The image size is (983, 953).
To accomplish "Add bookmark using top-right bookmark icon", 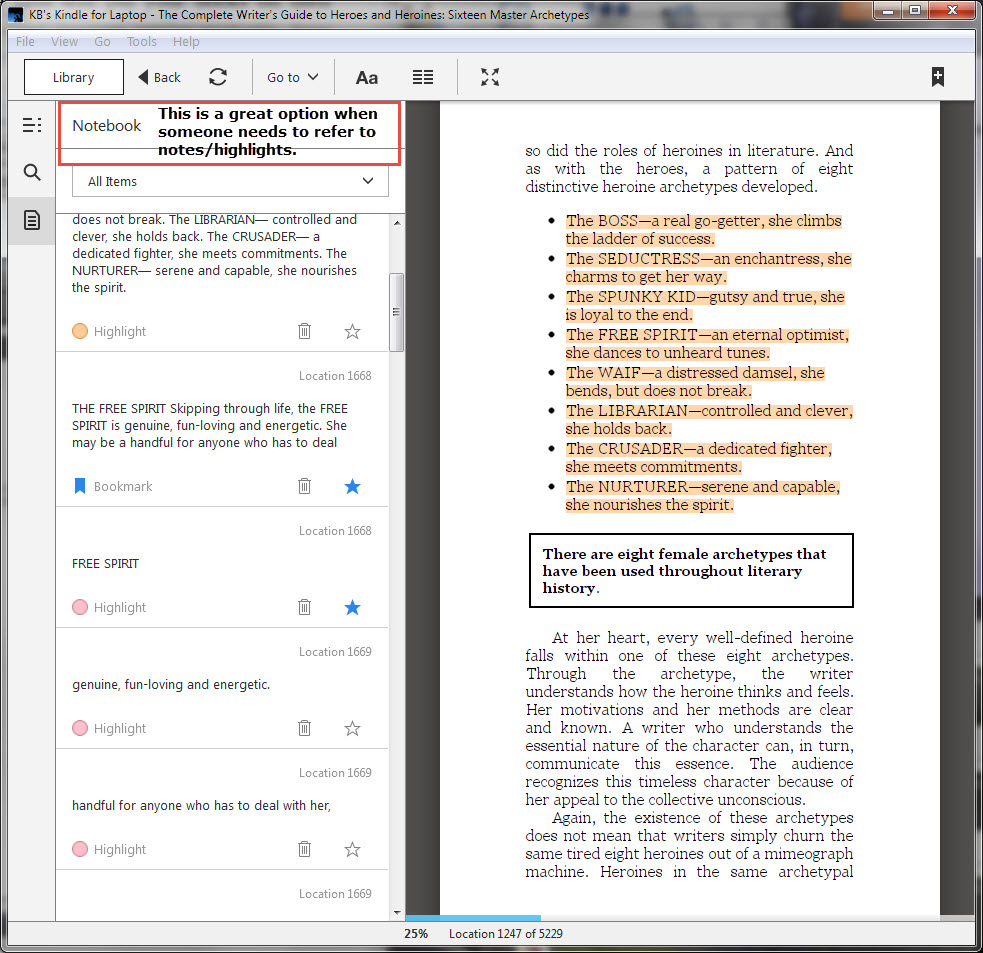I will (x=937, y=77).
